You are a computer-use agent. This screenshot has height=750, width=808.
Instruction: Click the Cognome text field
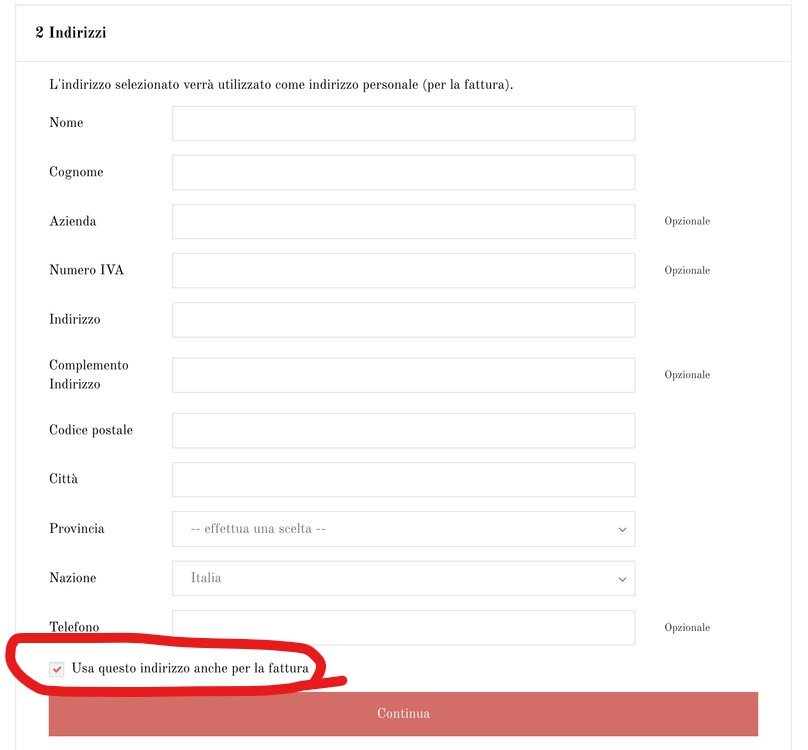[x=403, y=173]
